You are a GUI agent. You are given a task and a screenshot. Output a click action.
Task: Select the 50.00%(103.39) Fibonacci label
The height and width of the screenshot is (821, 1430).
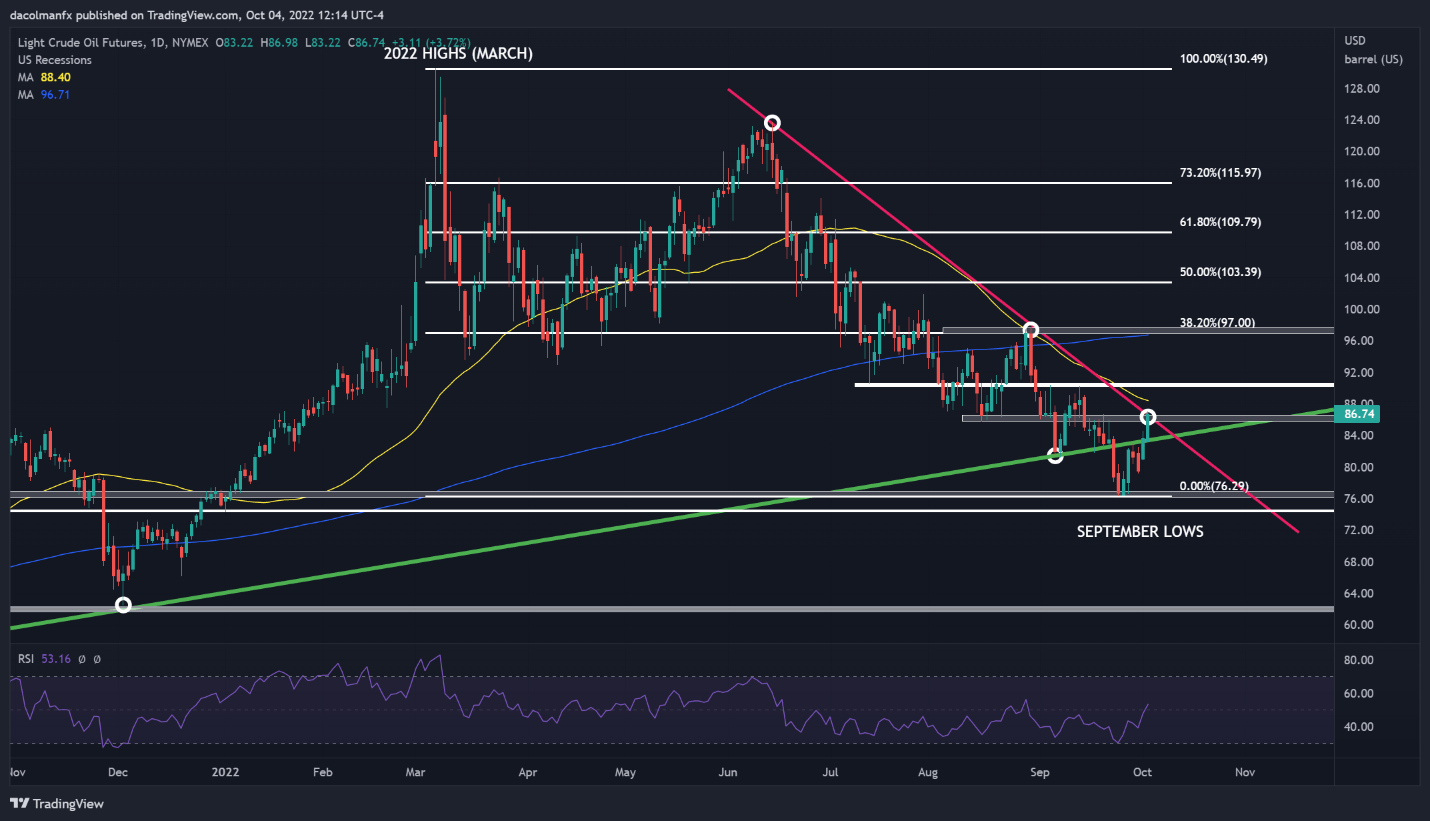click(x=1220, y=272)
